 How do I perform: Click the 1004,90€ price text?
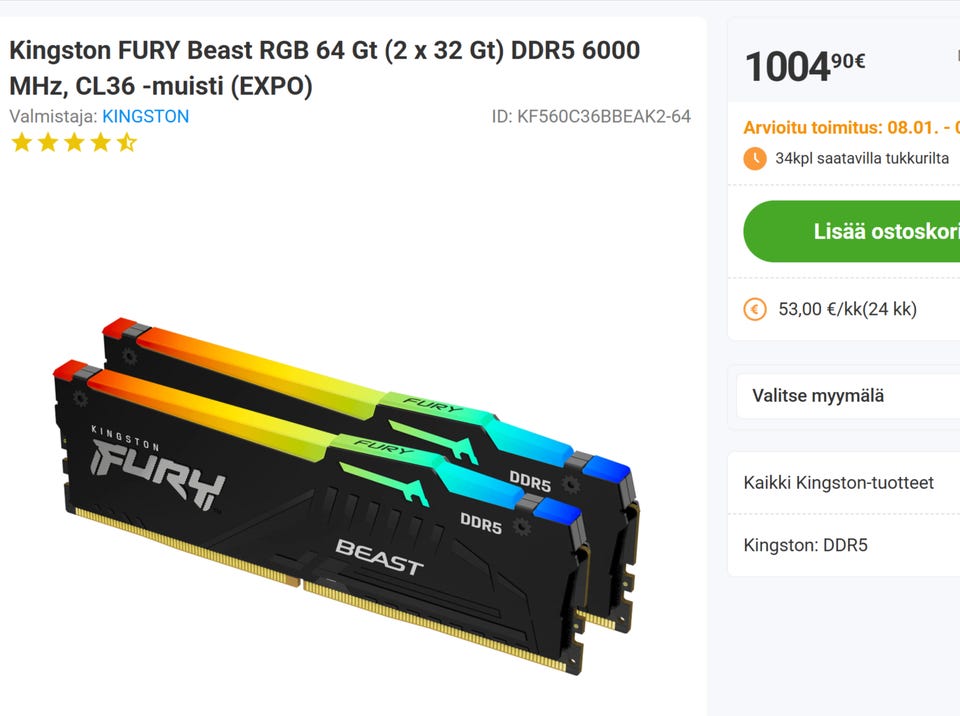(x=805, y=66)
